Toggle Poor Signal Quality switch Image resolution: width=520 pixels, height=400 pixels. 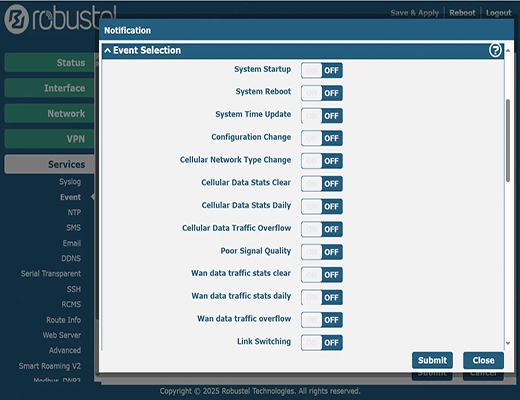click(322, 252)
